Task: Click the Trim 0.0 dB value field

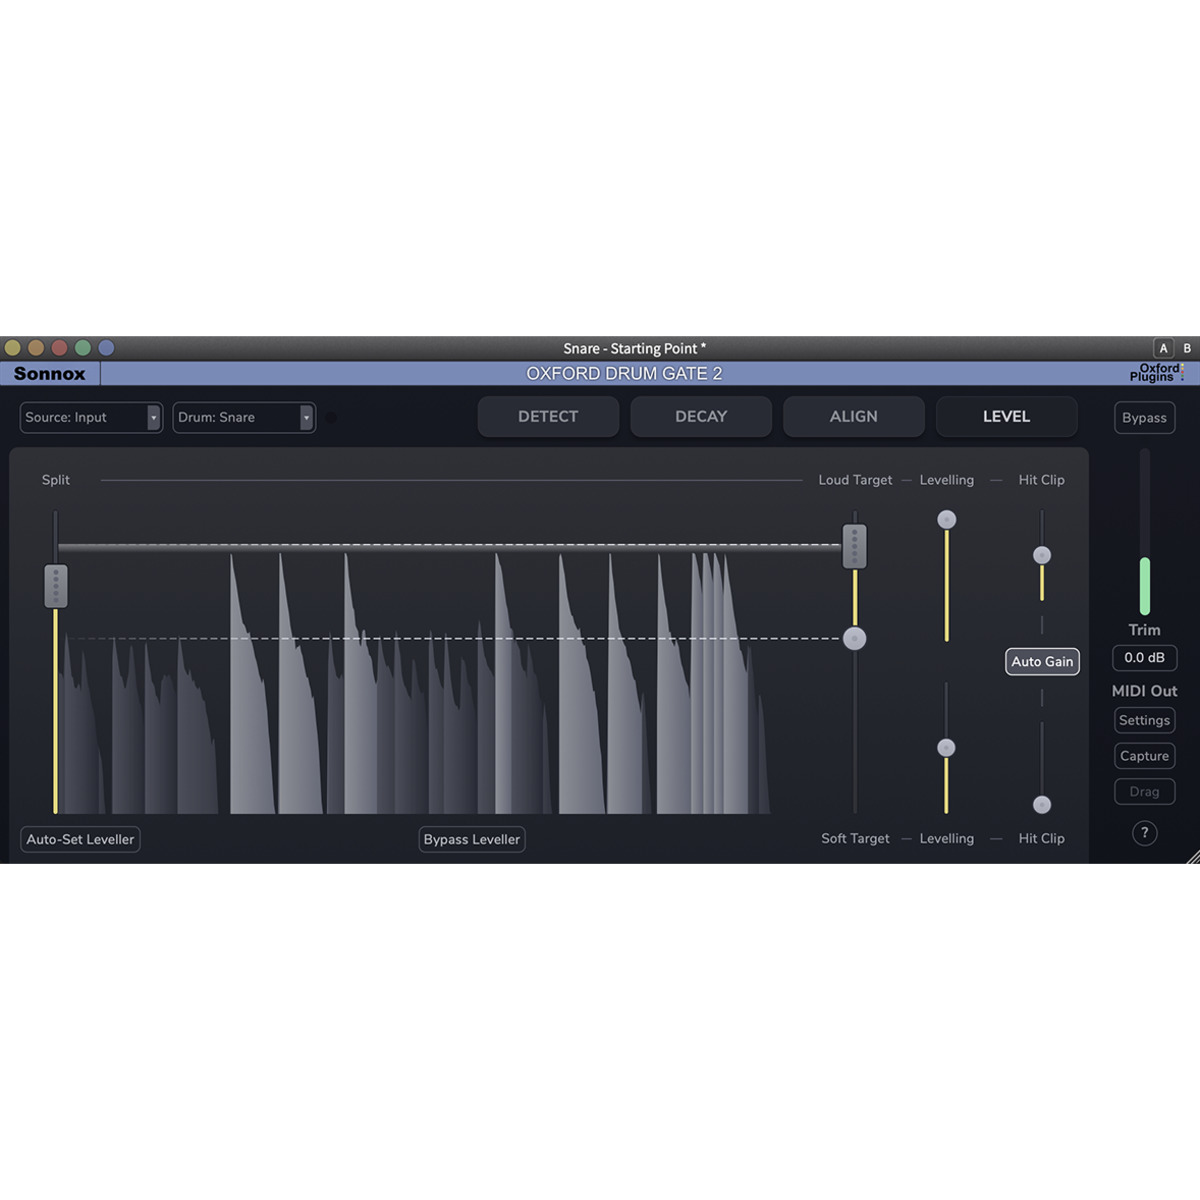Action: pyautogui.click(x=1144, y=658)
